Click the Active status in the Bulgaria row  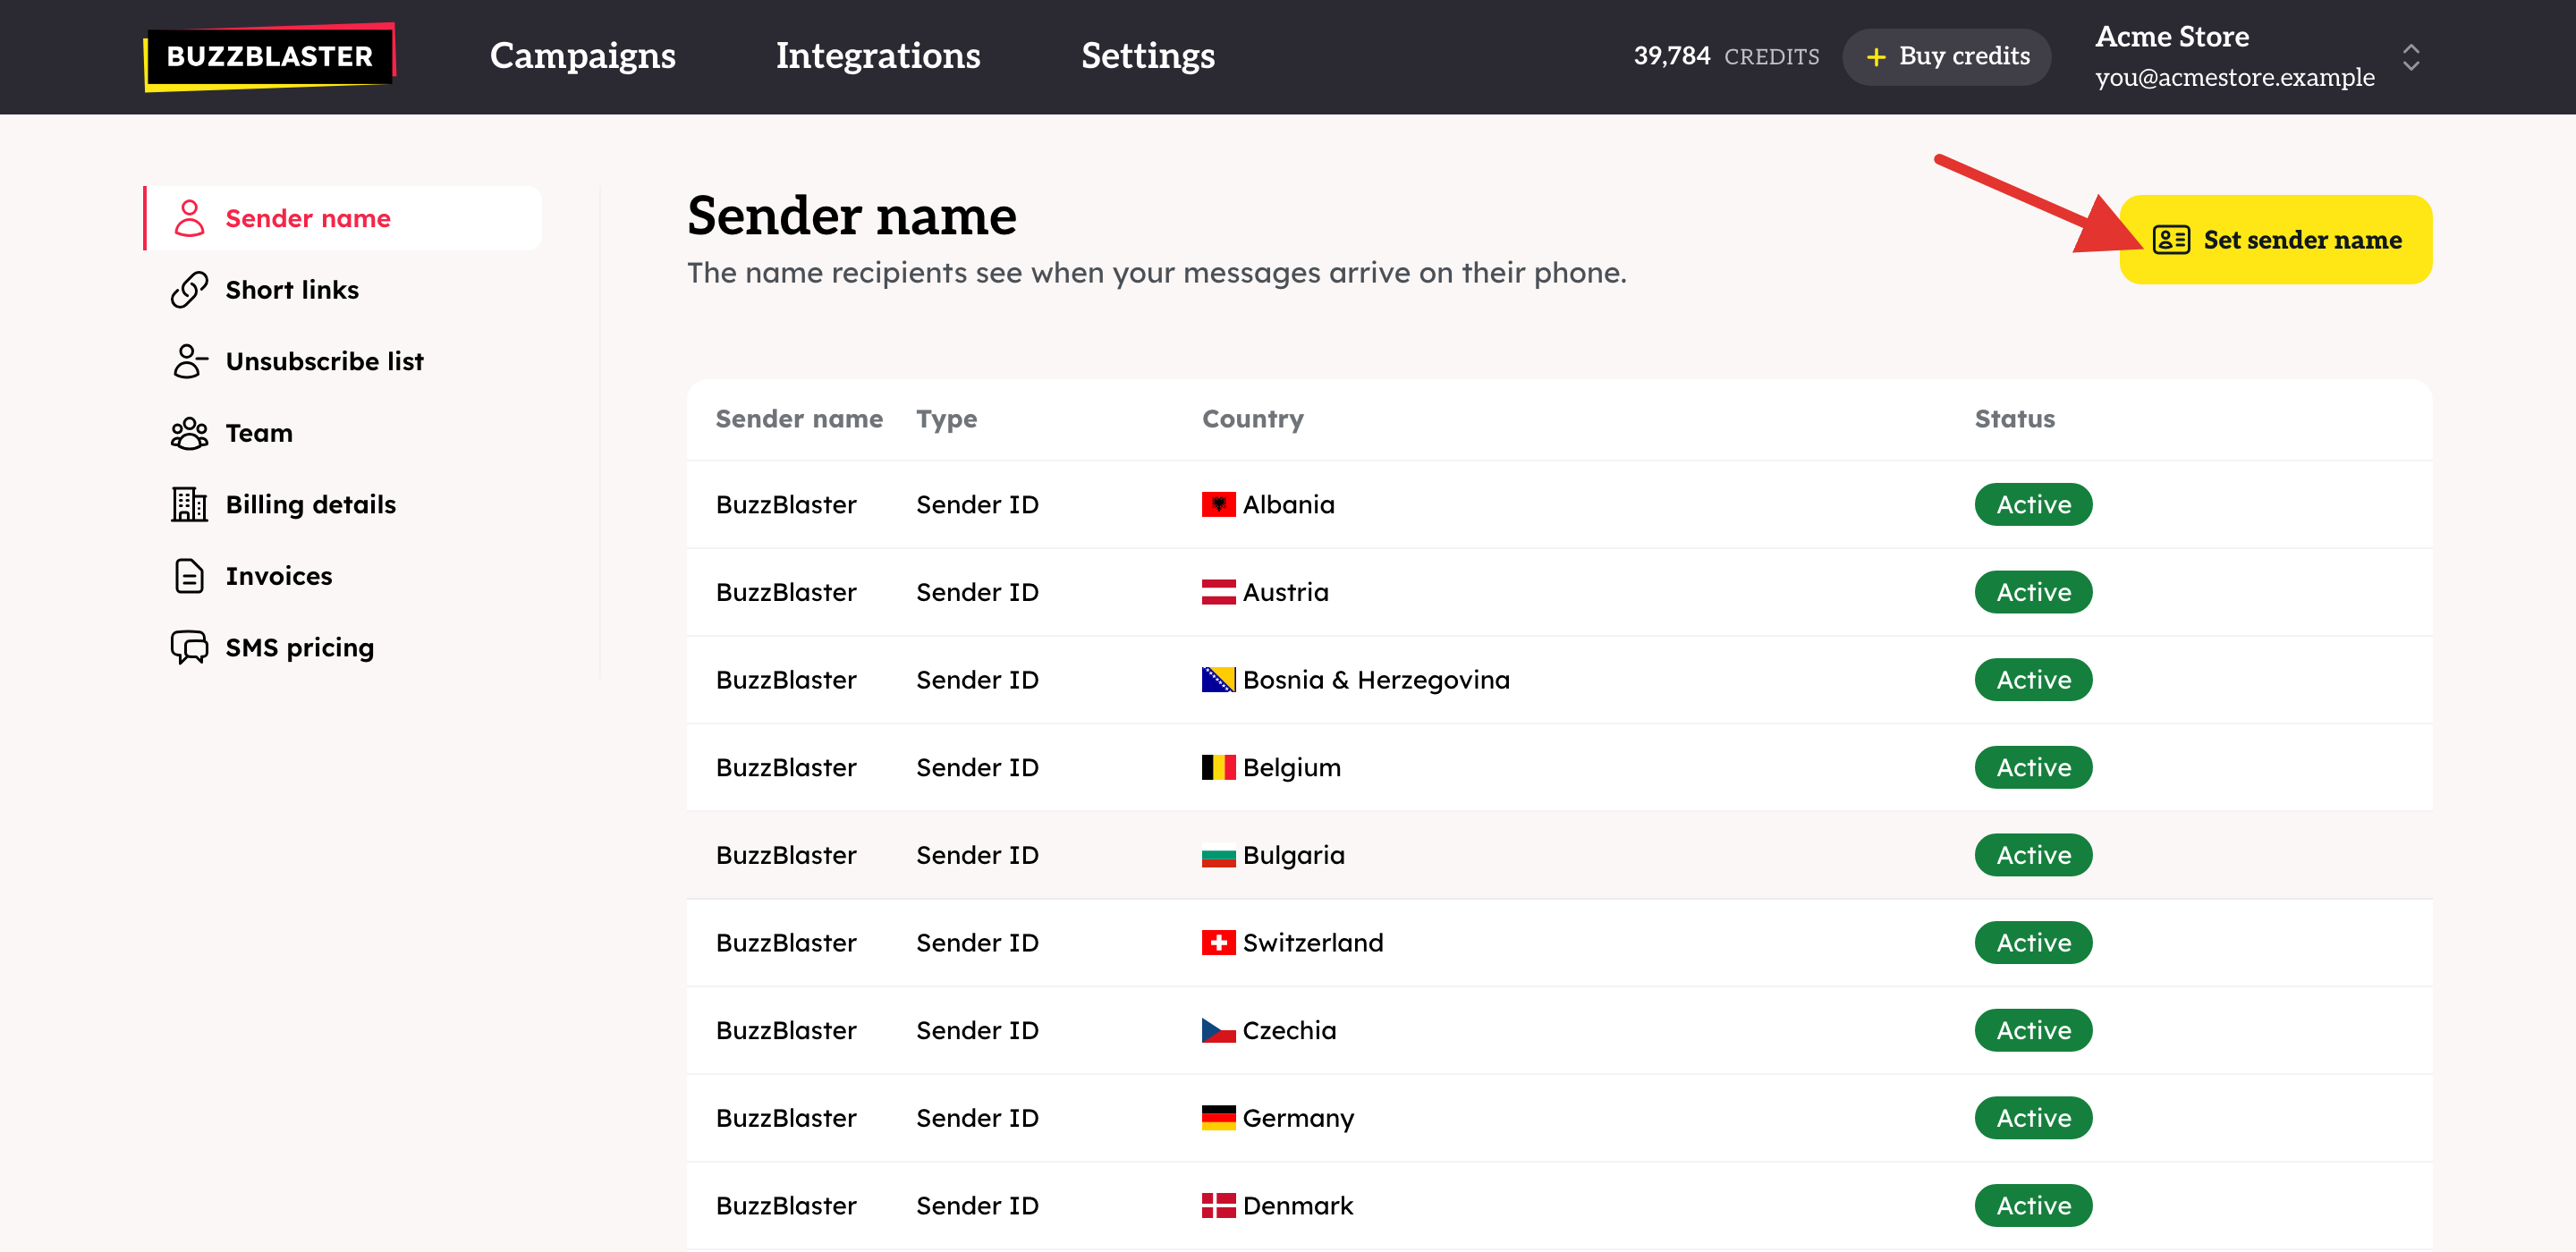[x=2033, y=855]
